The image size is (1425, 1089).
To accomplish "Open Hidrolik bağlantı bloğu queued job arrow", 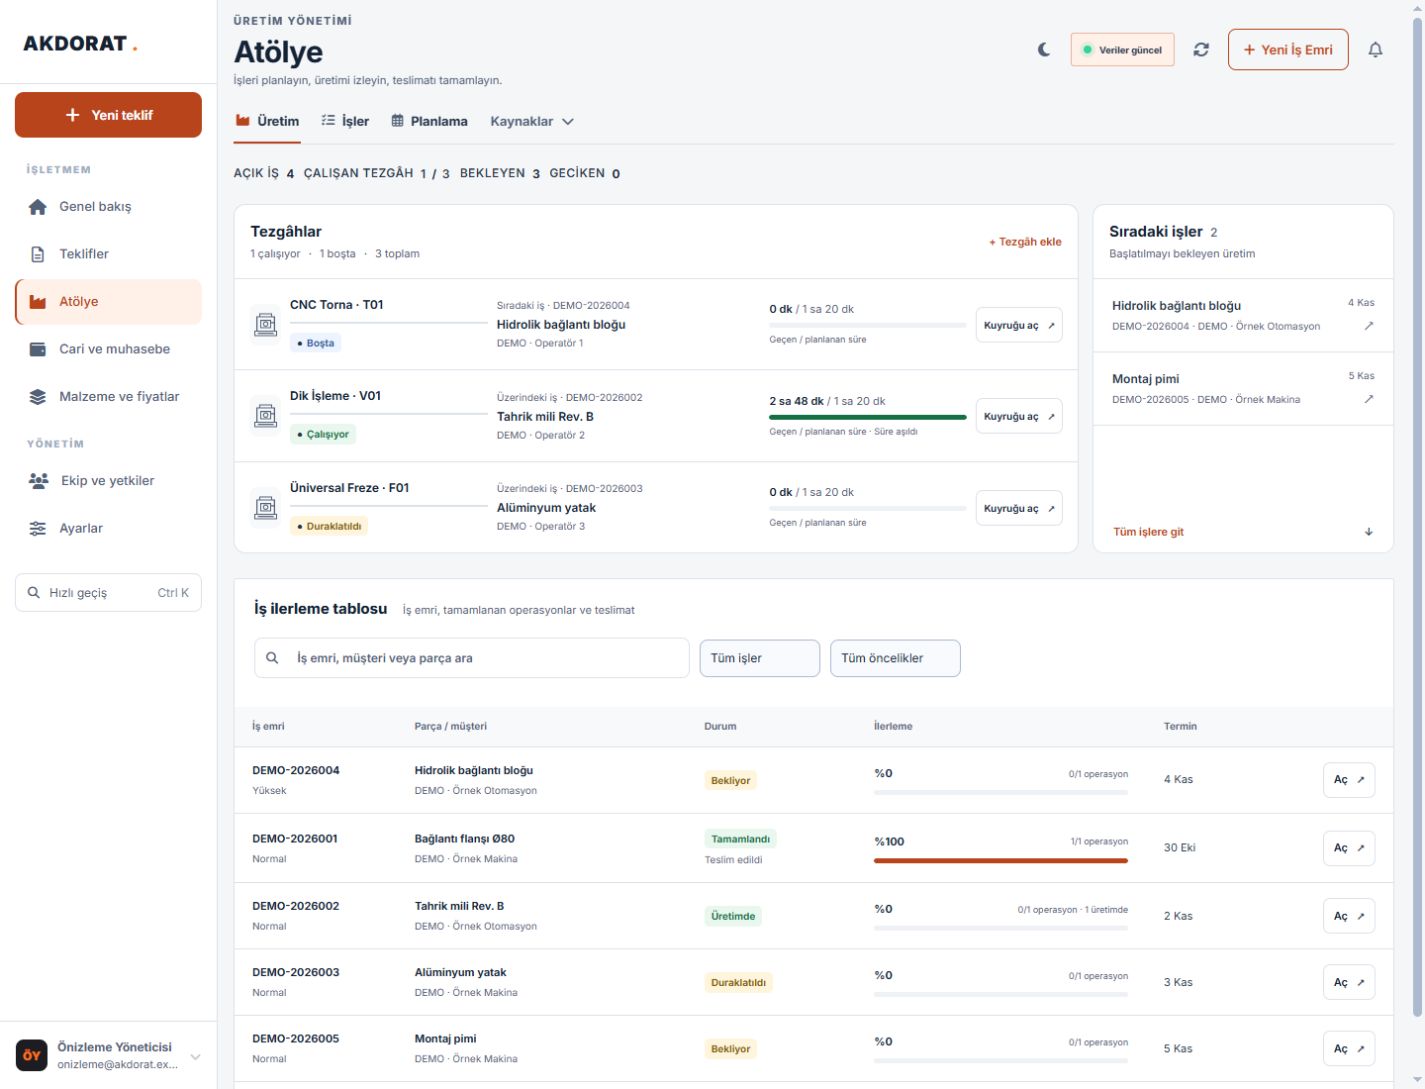I will tap(1369, 326).
